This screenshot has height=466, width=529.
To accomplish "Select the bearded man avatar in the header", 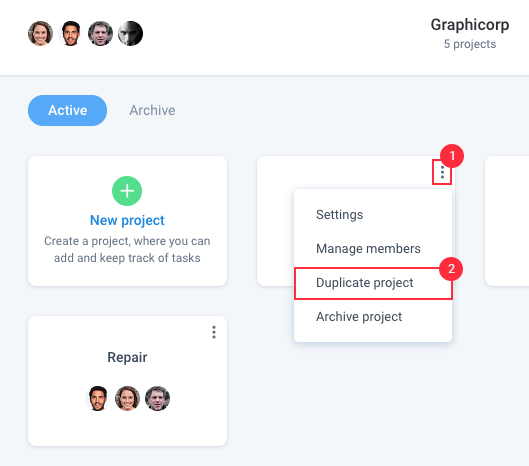I will [x=71, y=33].
